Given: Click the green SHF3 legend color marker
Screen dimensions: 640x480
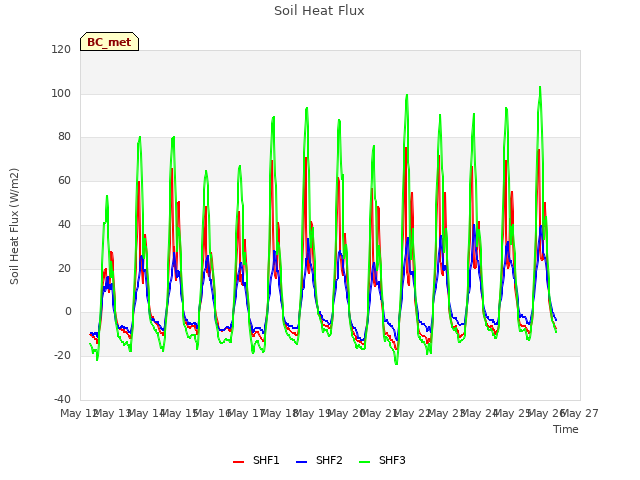Looking at the screenshot, I should coord(364,462).
